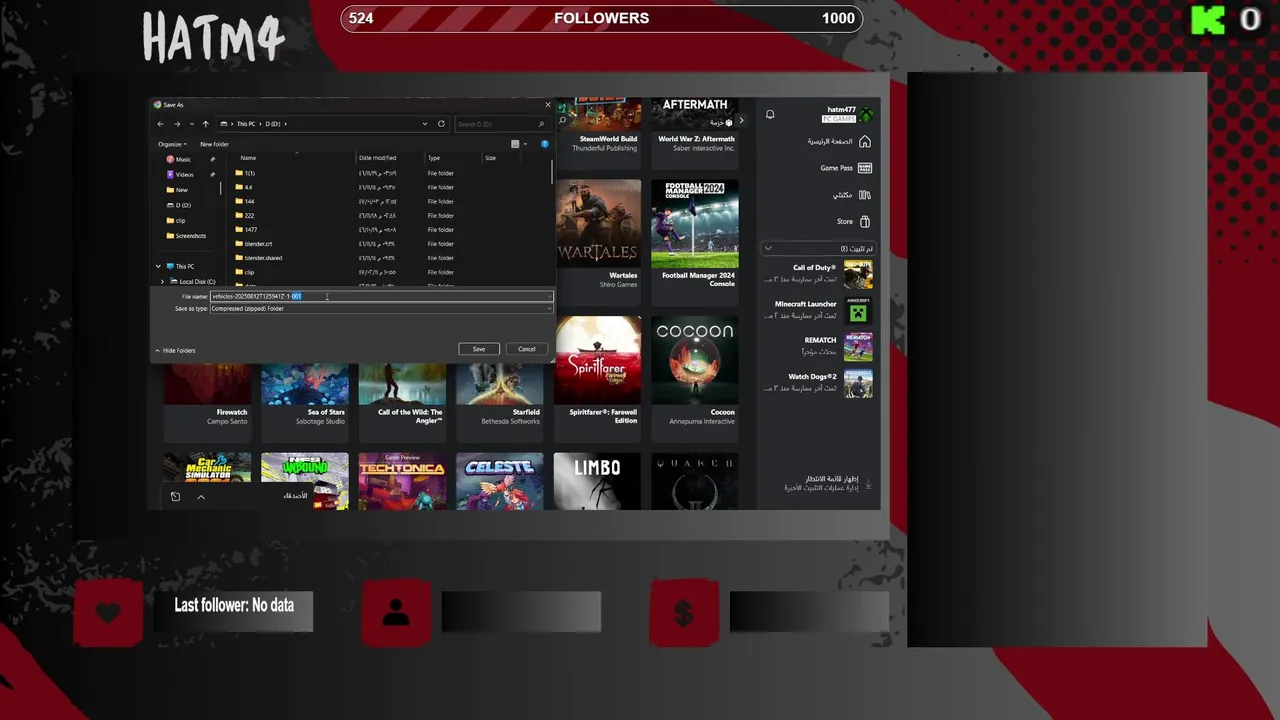Expand the address bar history dropdown
Viewport: 1280px width, 720px height.
tap(425, 124)
